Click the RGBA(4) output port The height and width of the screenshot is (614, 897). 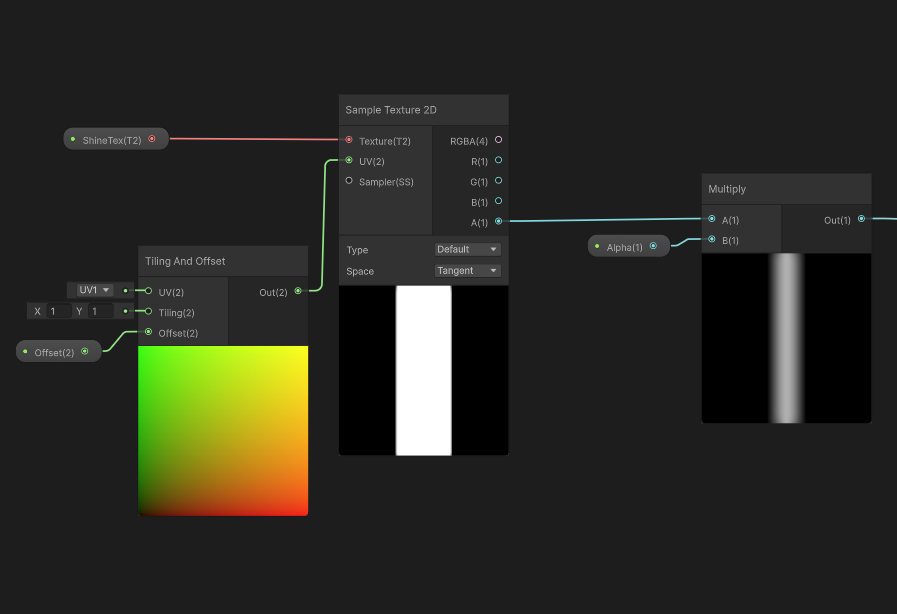pyautogui.click(x=498, y=140)
